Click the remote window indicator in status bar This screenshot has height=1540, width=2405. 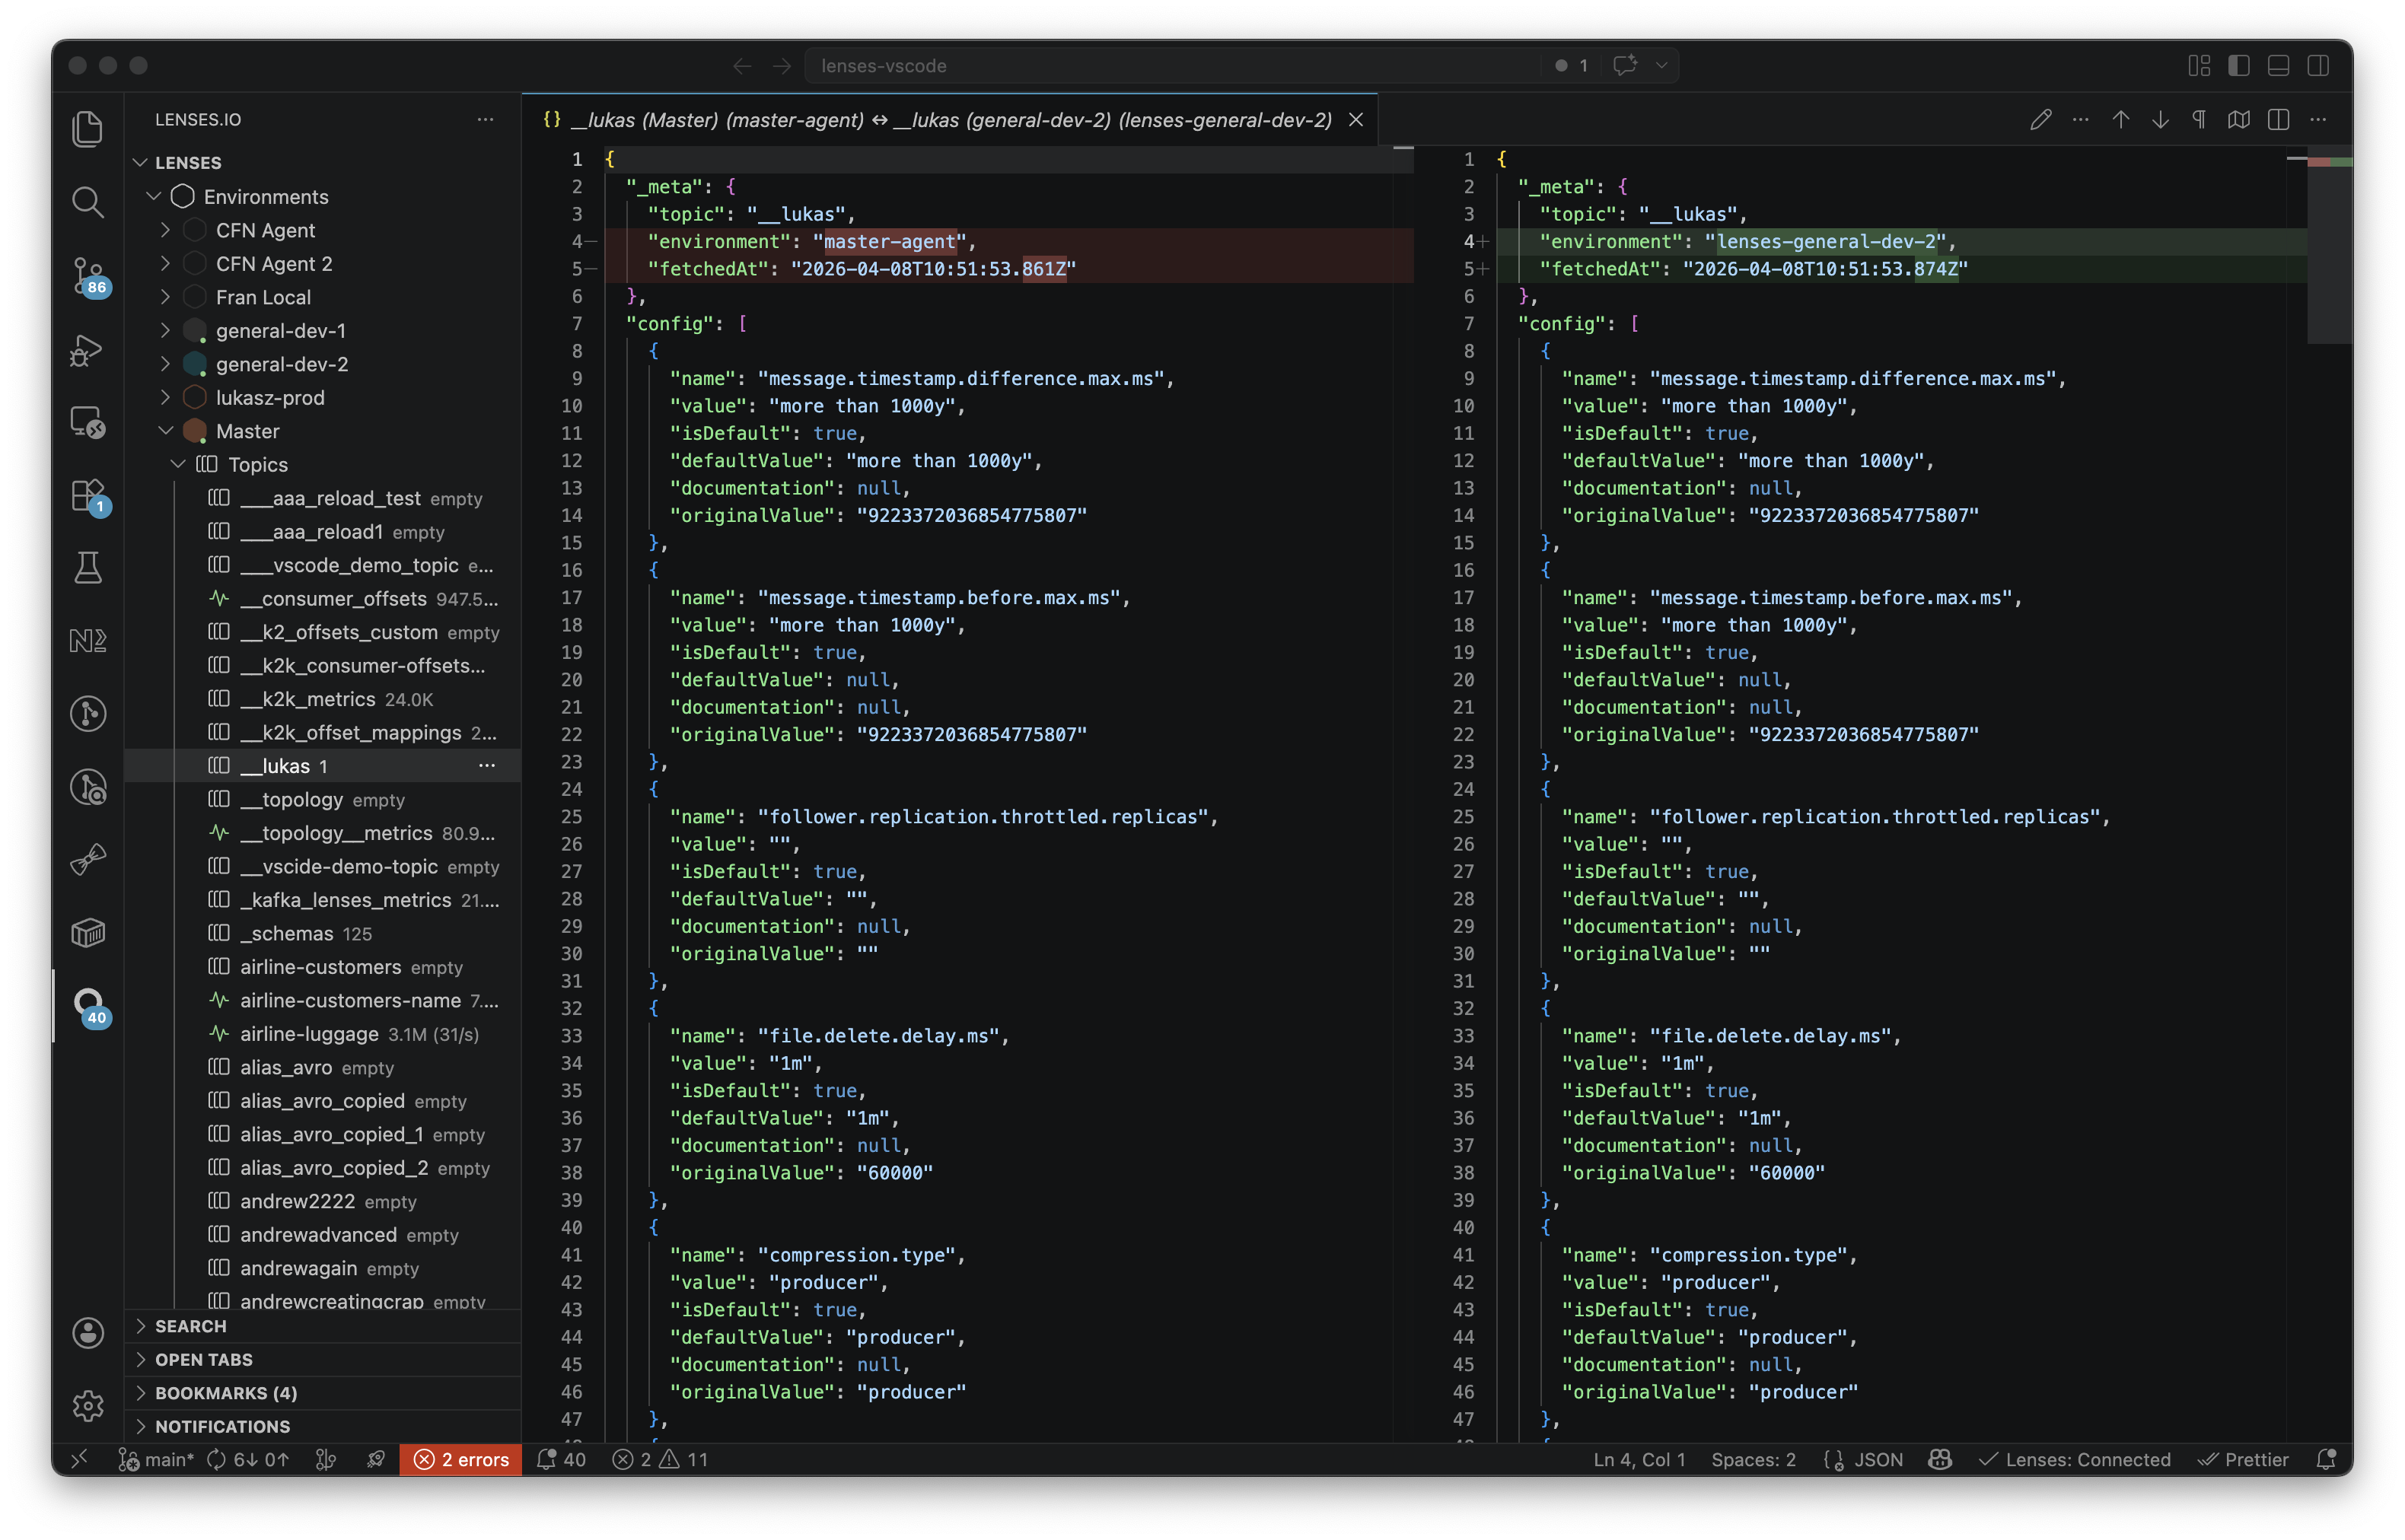click(x=79, y=1459)
